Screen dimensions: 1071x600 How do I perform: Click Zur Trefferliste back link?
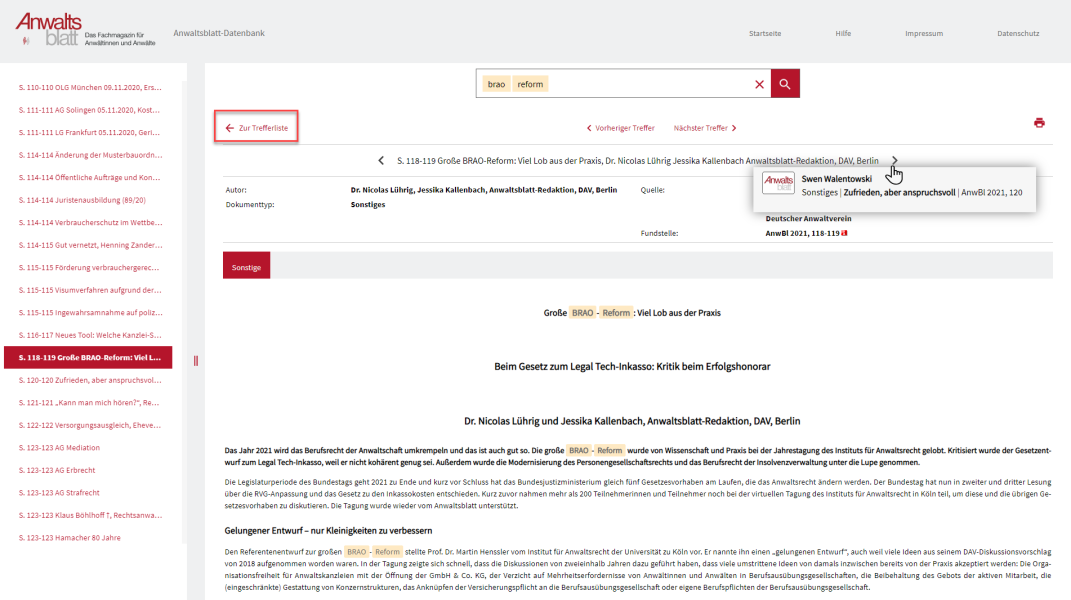point(257,128)
